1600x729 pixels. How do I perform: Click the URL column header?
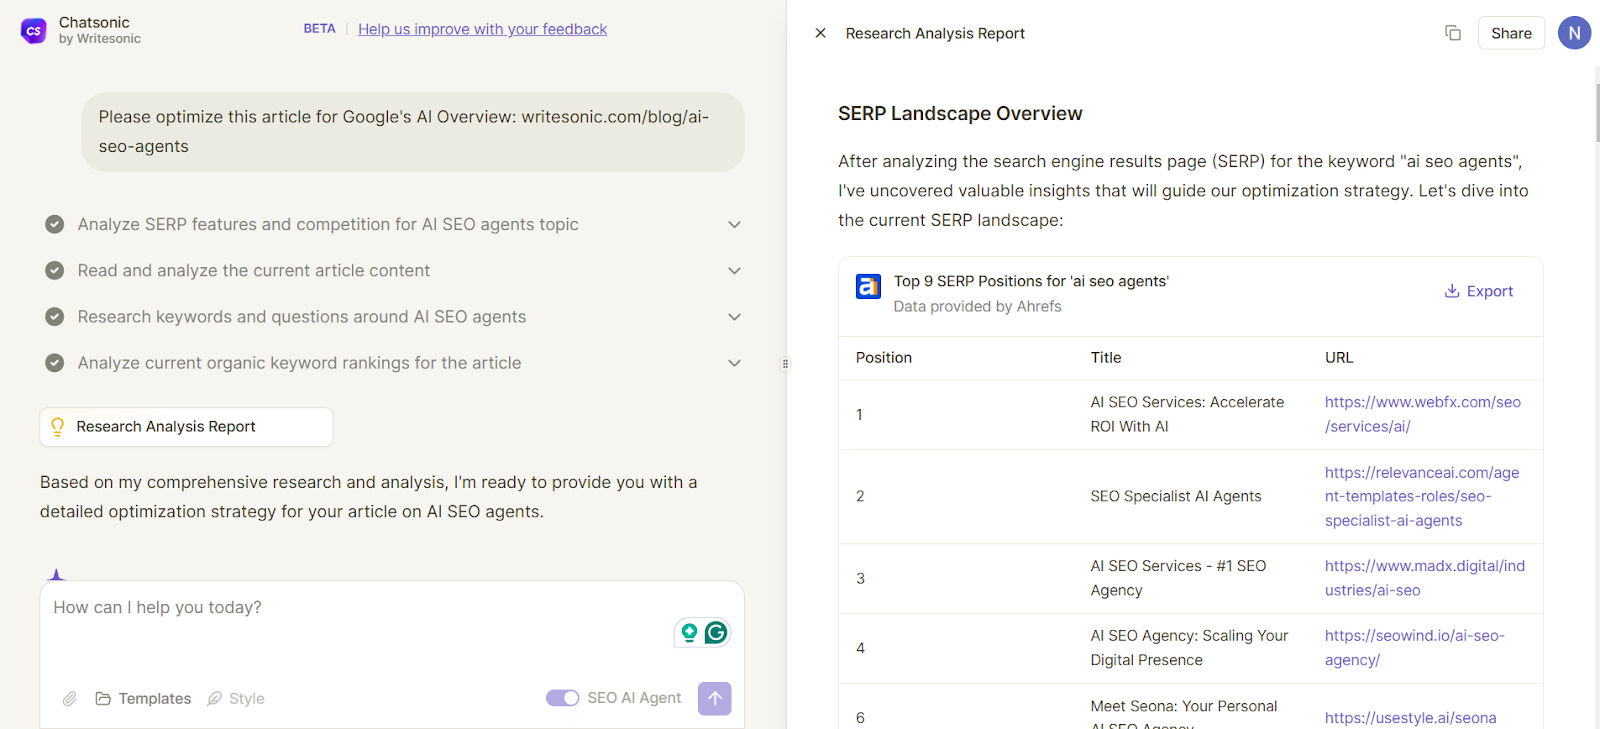click(1338, 358)
